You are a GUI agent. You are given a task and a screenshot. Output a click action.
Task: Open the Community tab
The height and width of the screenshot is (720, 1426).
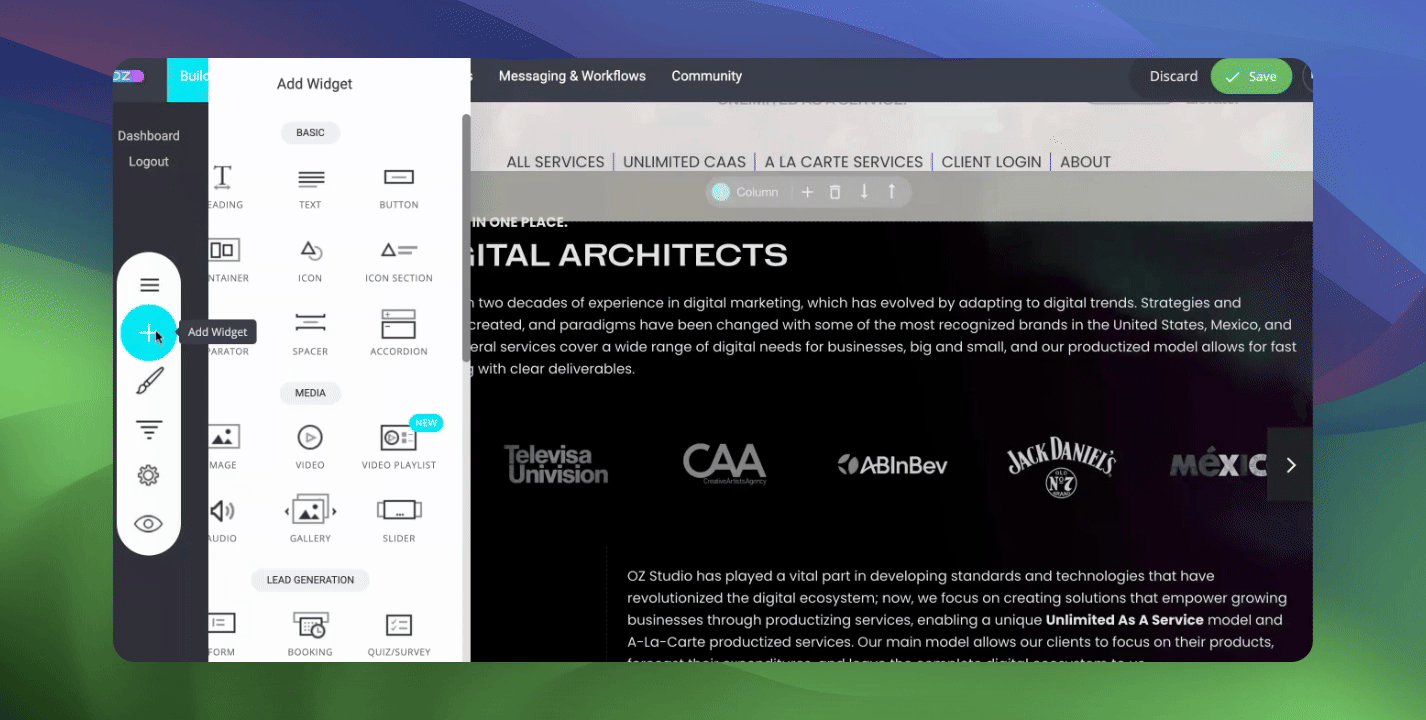(706, 76)
